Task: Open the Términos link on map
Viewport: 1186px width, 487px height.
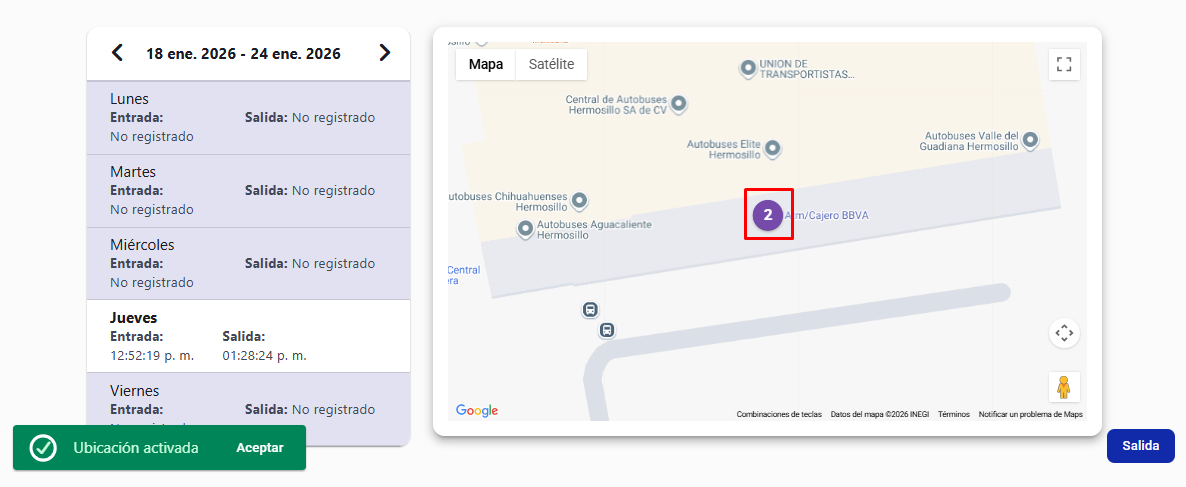Action: pos(953,414)
